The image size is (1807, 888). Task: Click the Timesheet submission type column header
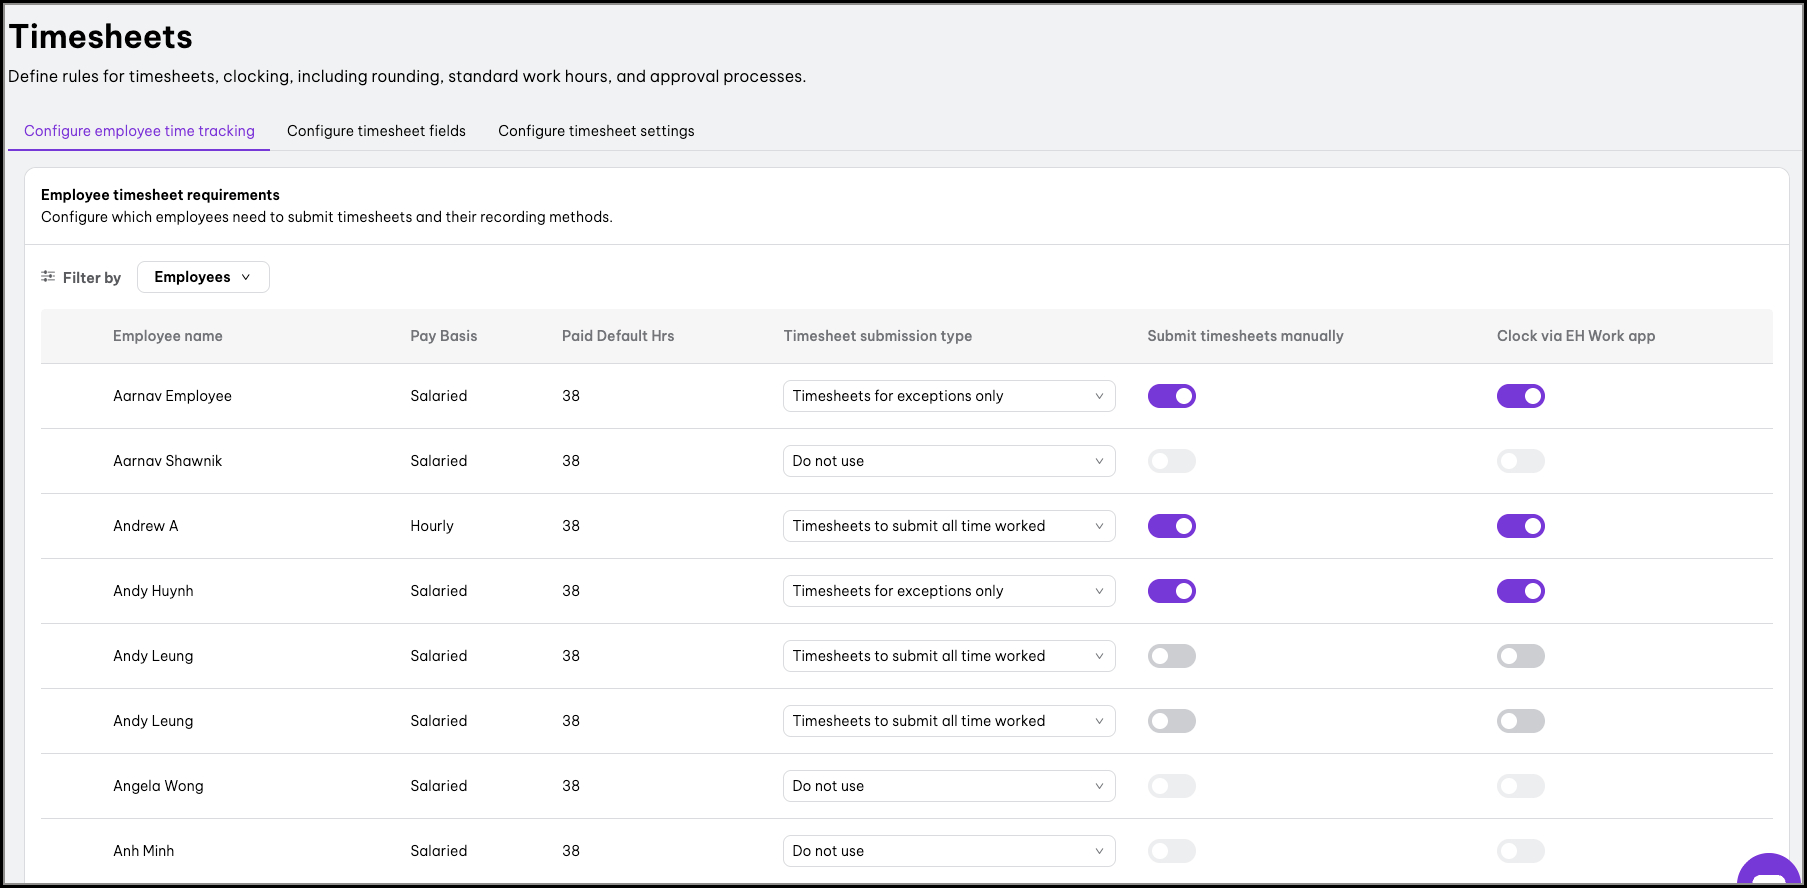[878, 336]
